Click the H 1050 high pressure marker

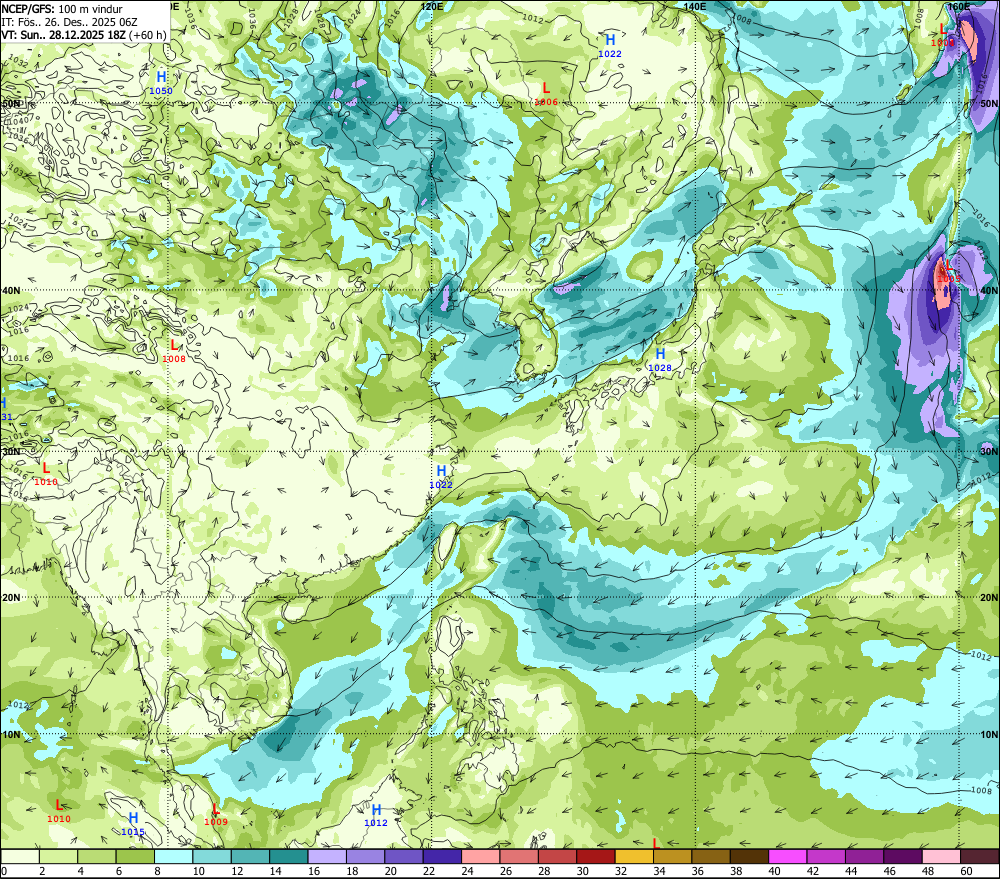161,83
